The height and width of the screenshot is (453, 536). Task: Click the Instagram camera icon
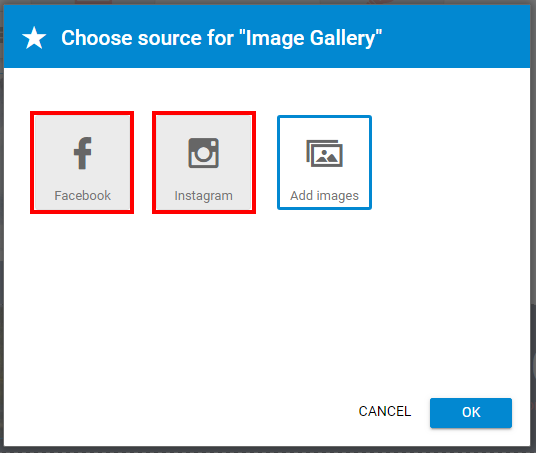pos(203,153)
